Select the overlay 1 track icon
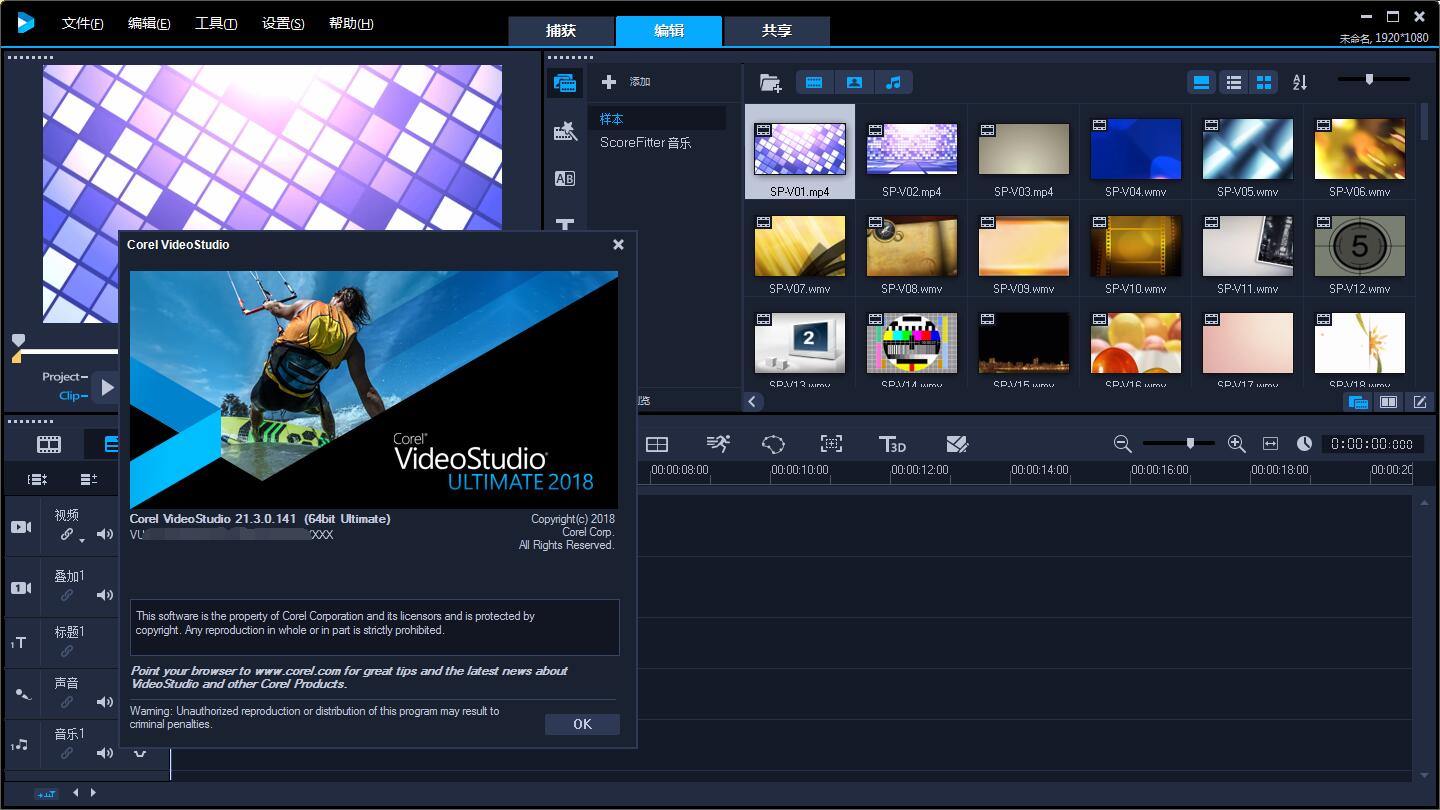 coord(21,588)
